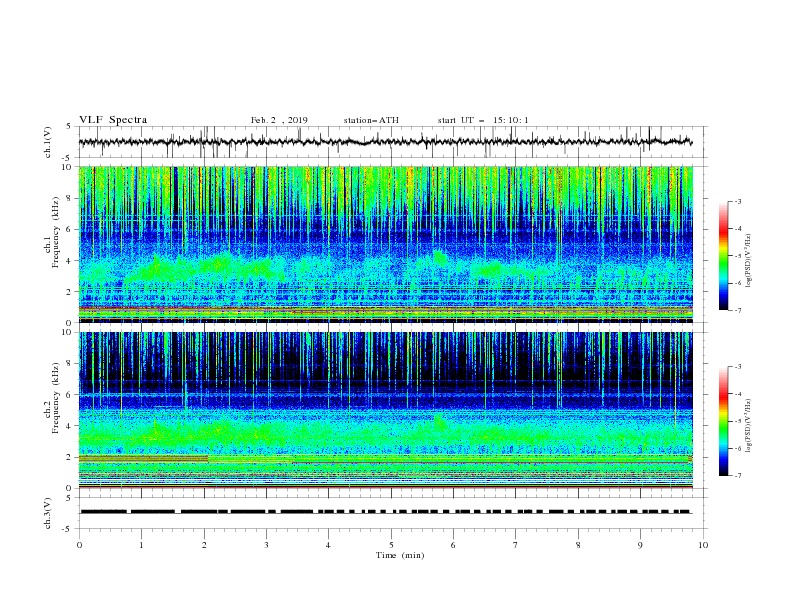Image resolution: width=792 pixels, height=612 pixels.
Task: Click the "-3" tick on ch.1 color bar
Action: [737, 201]
